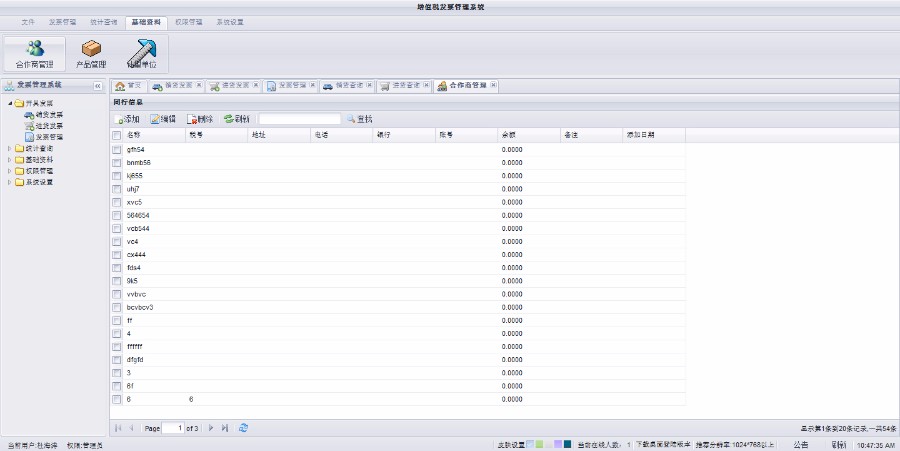Click the pager refresh icon
Viewport: 900px width, 451px height.
point(243,428)
